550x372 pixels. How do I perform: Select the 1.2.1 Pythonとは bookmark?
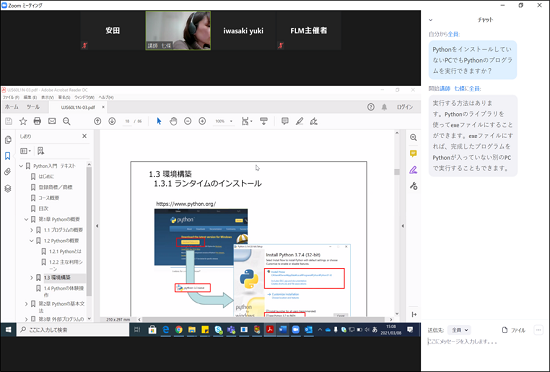click(65, 251)
